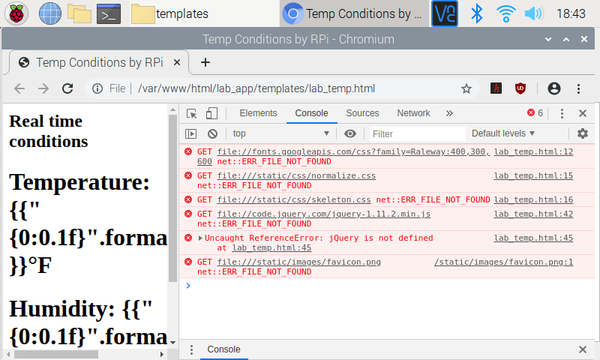Open the skeleton.css file link
600x360 pixels.
click(294, 200)
